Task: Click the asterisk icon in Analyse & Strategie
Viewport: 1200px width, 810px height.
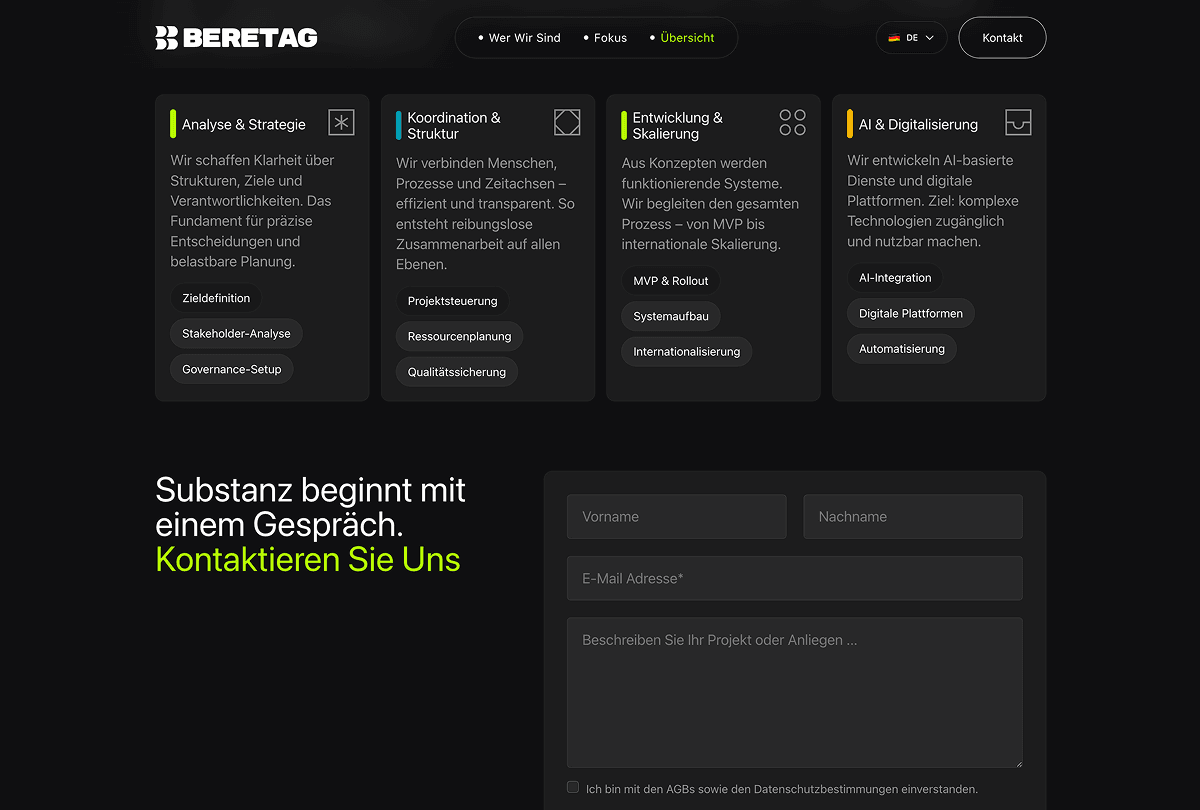Action: [x=342, y=123]
